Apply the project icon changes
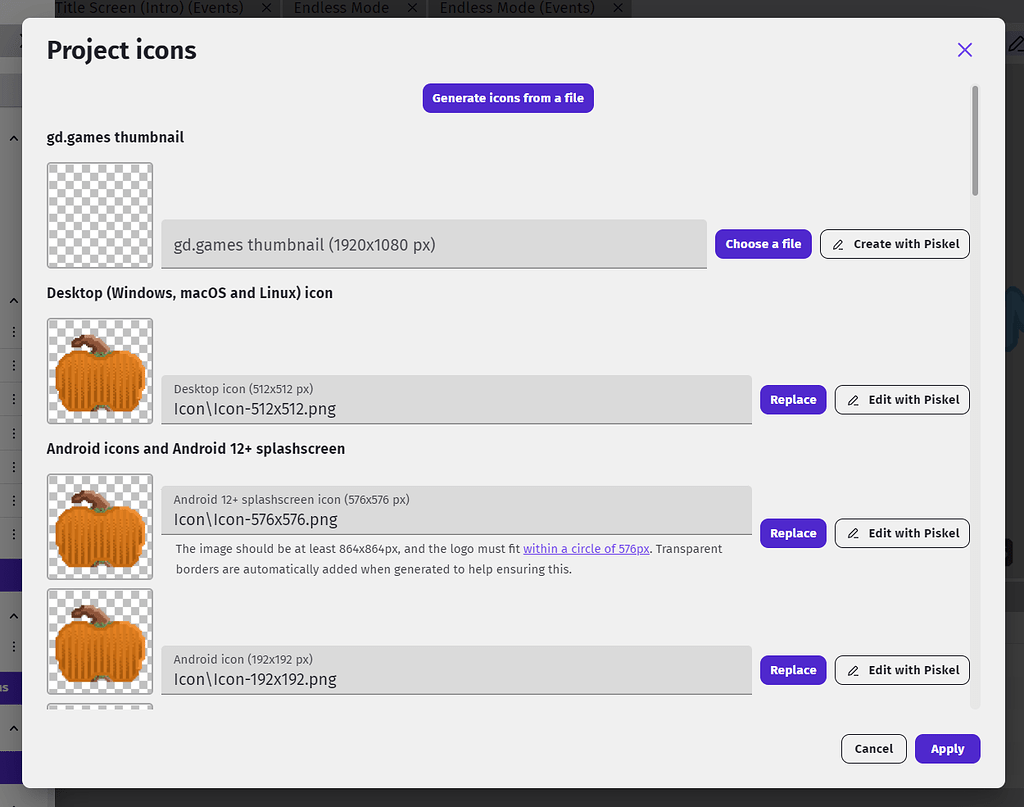The image size is (1024, 807). [947, 748]
